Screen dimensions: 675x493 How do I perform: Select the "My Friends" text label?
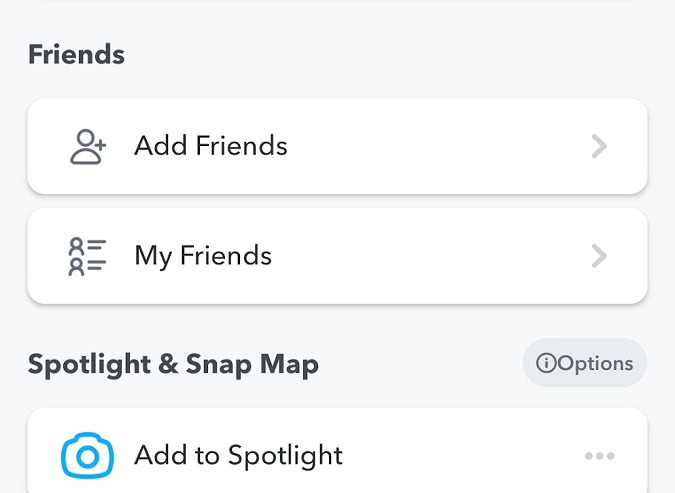pyautogui.click(x=203, y=256)
